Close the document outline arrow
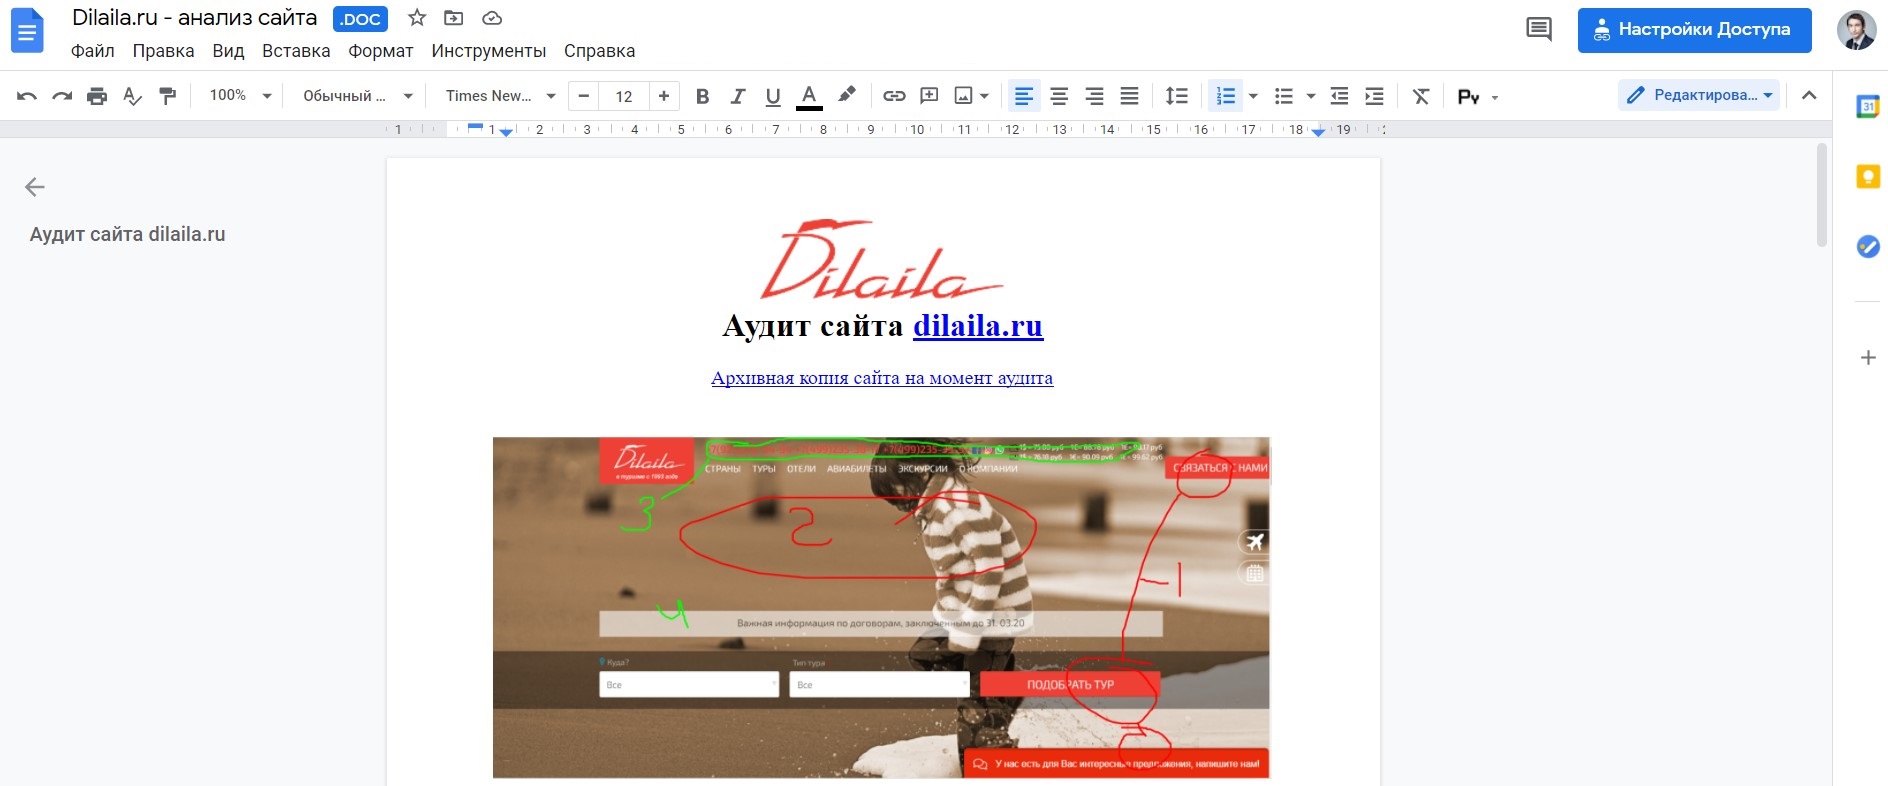 click(x=35, y=187)
